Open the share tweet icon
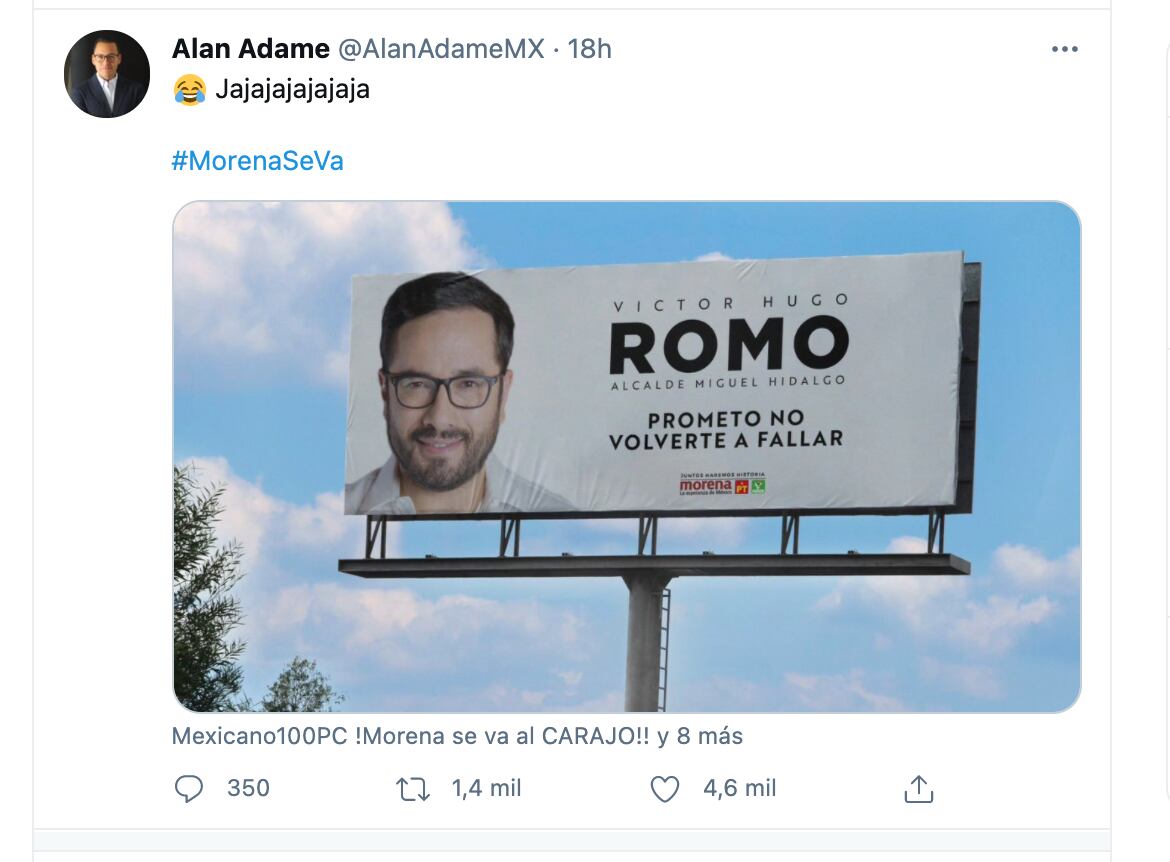 click(918, 789)
